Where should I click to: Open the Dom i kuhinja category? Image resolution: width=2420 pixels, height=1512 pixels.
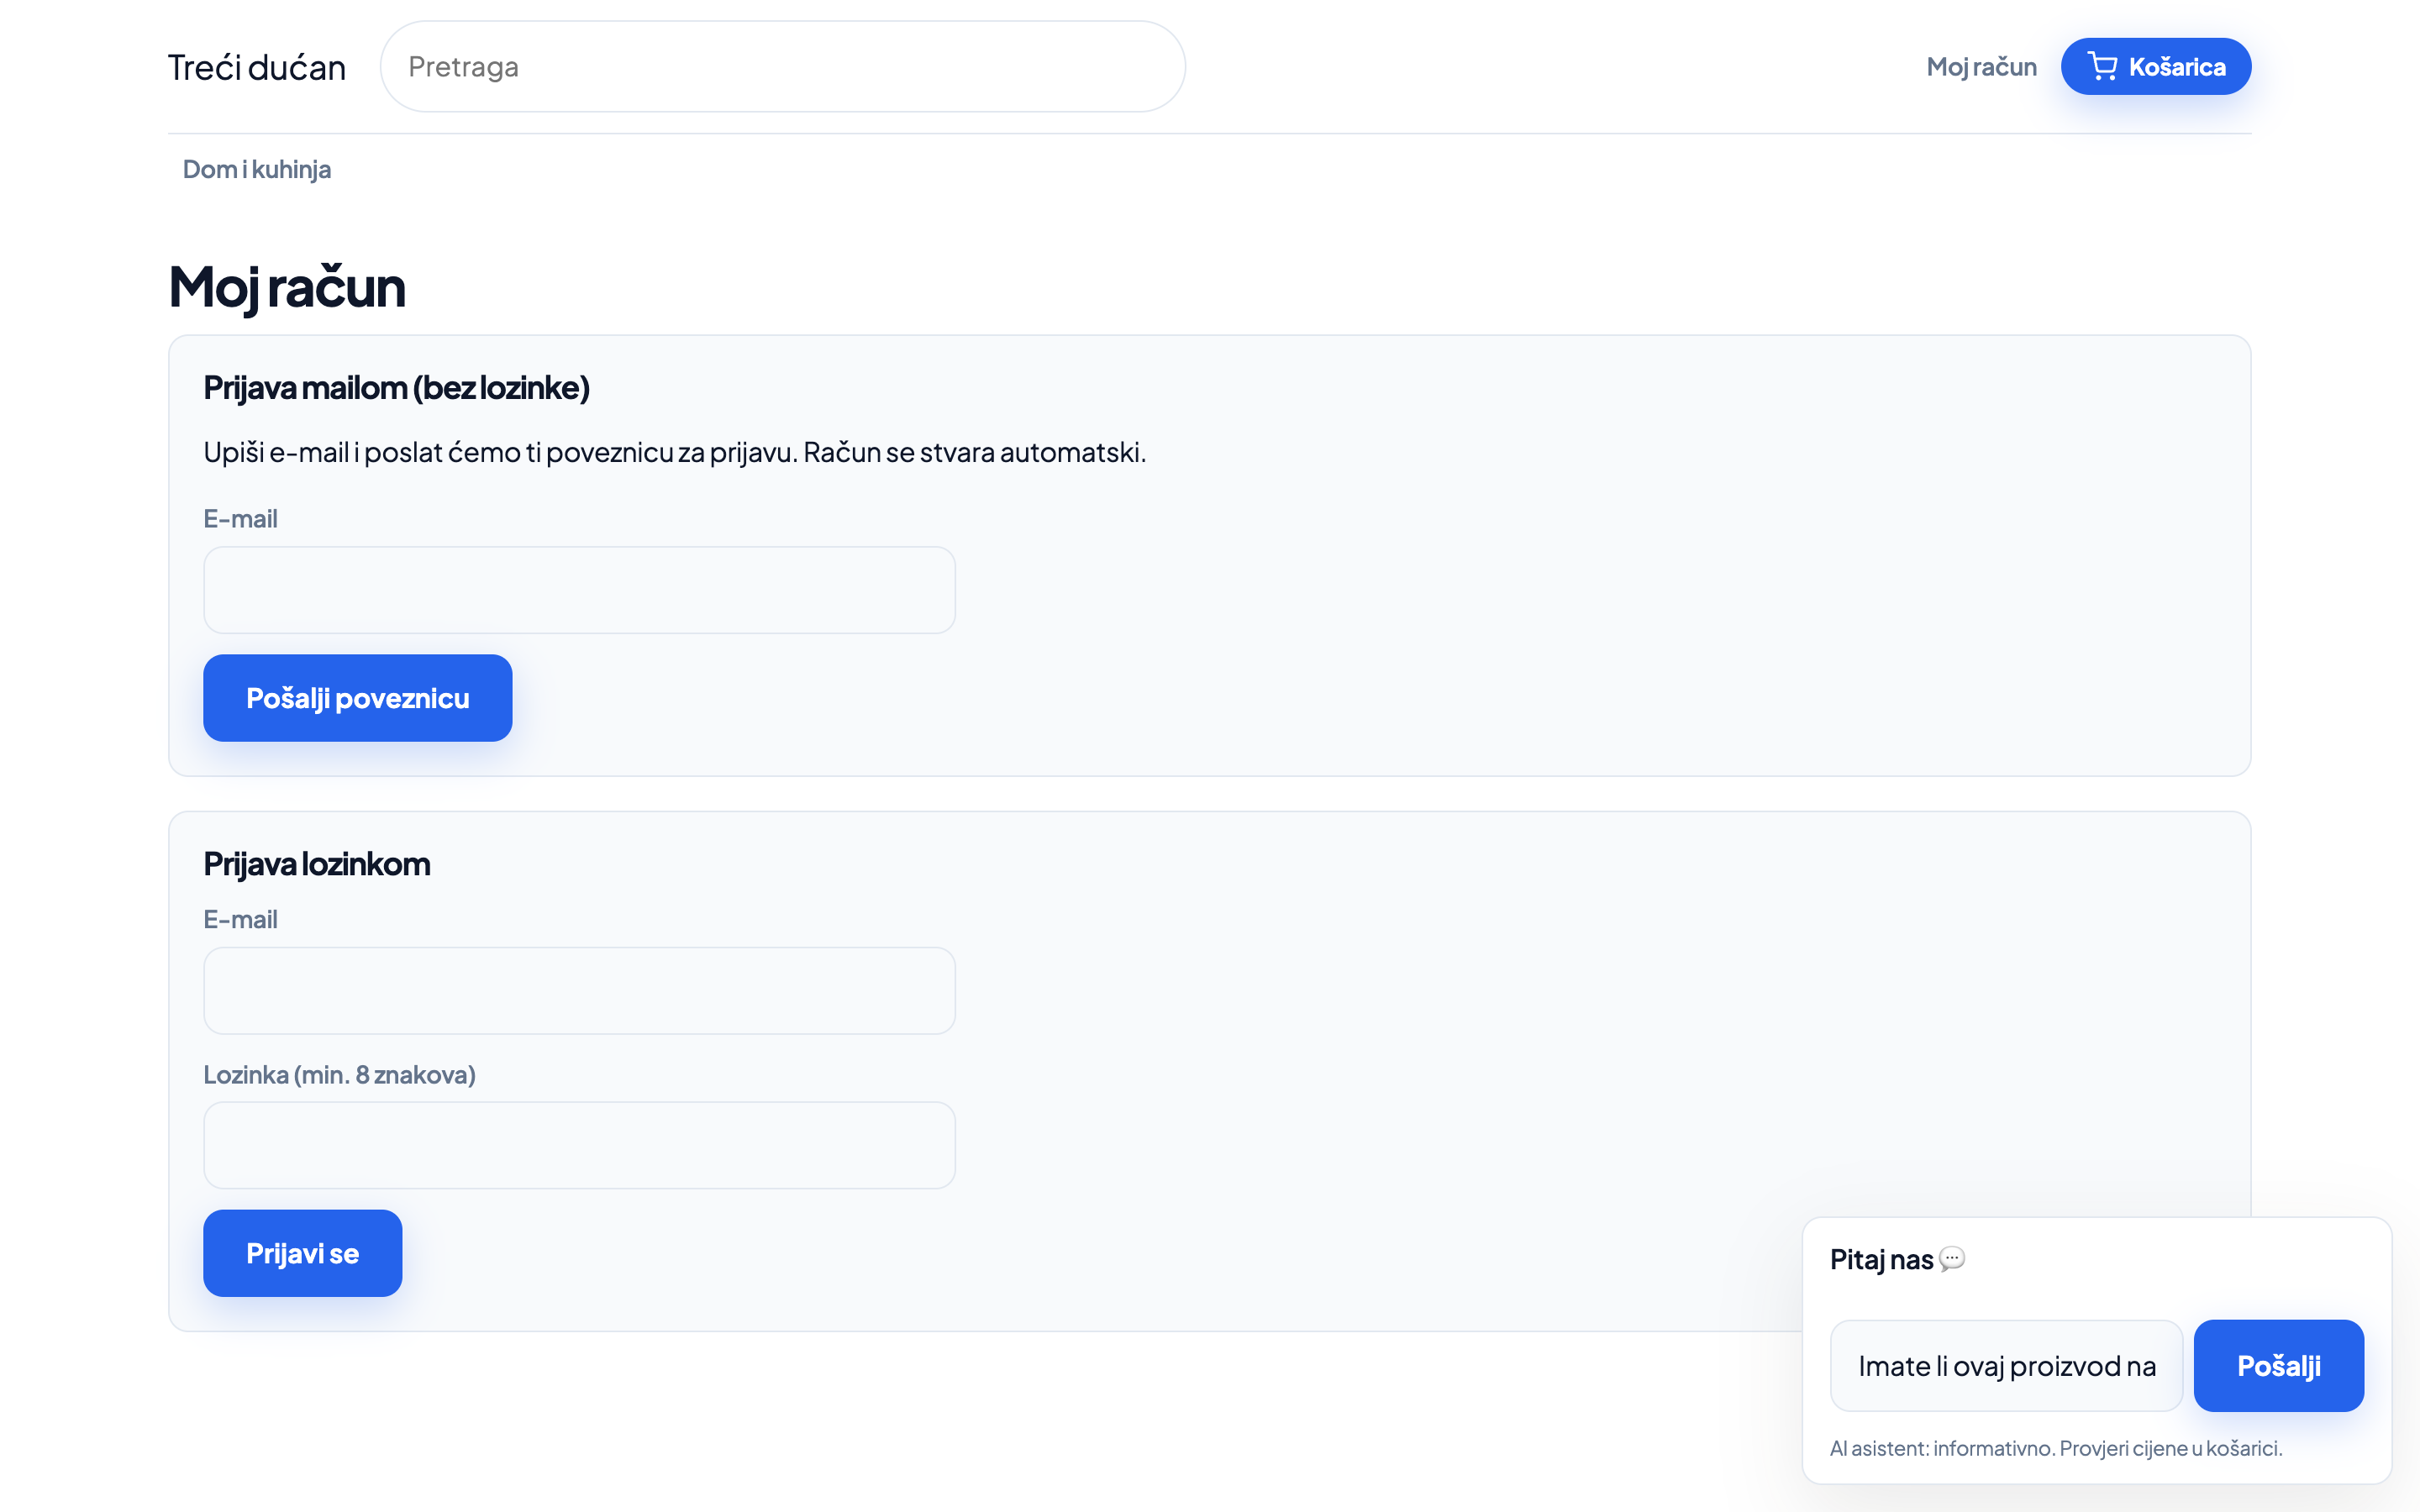[257, 169]
